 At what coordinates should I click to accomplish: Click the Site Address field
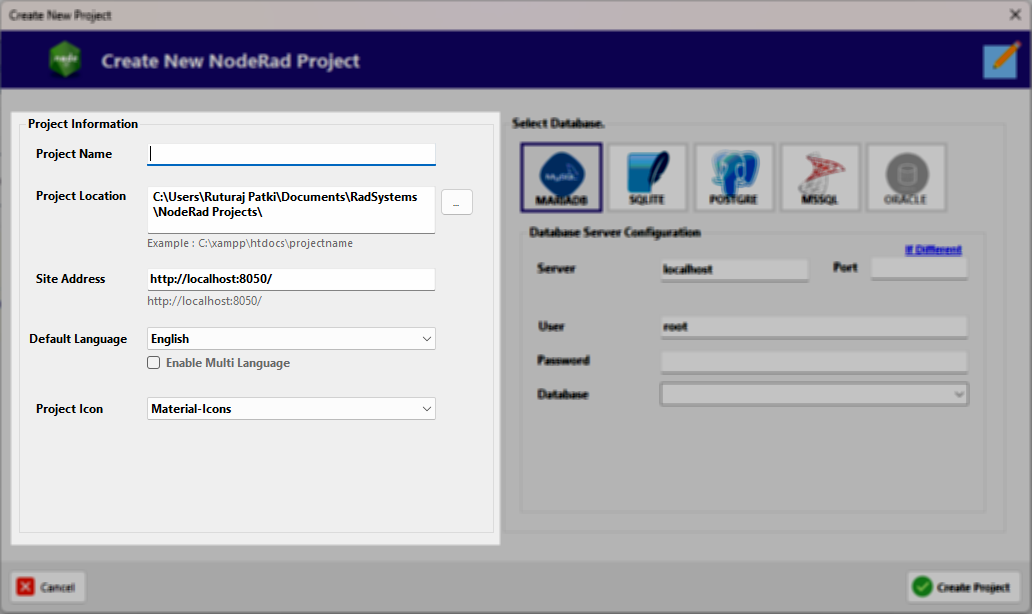tap(291, 279)
